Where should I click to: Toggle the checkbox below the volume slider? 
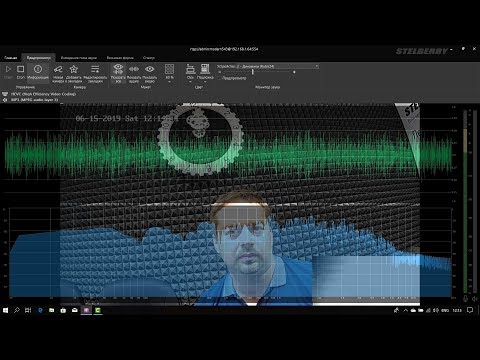[x=219, y=78]
